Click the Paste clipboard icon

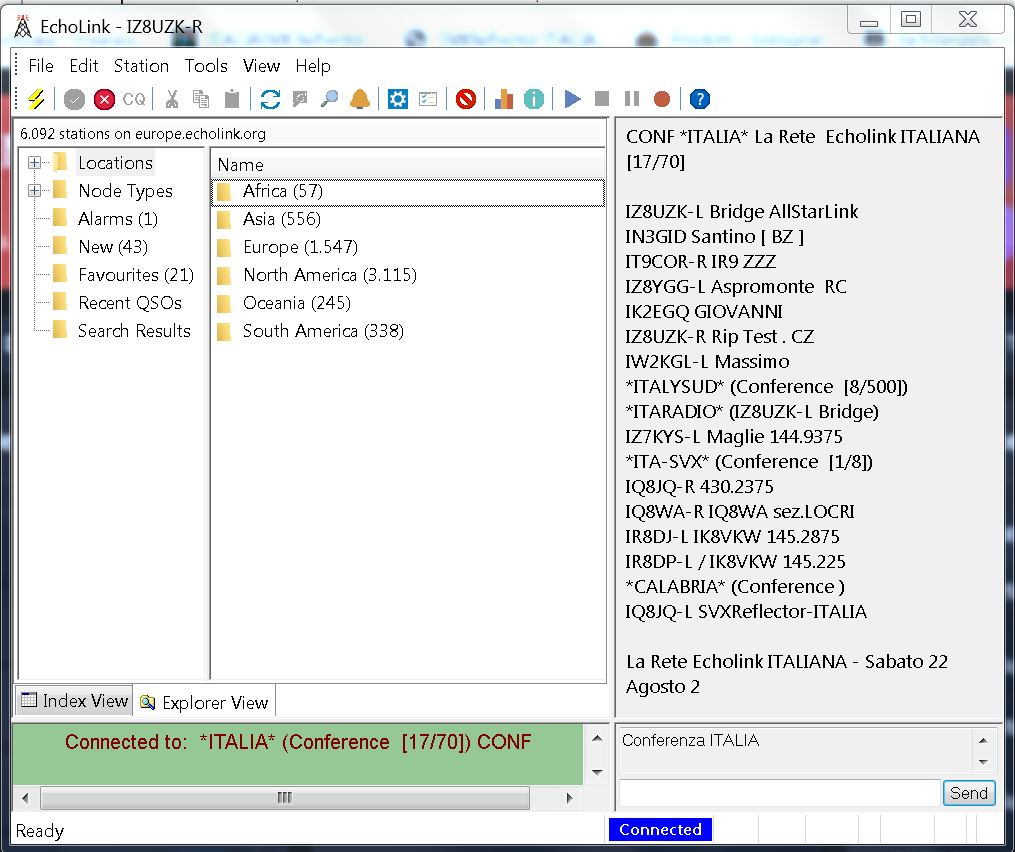coord(232,99)
